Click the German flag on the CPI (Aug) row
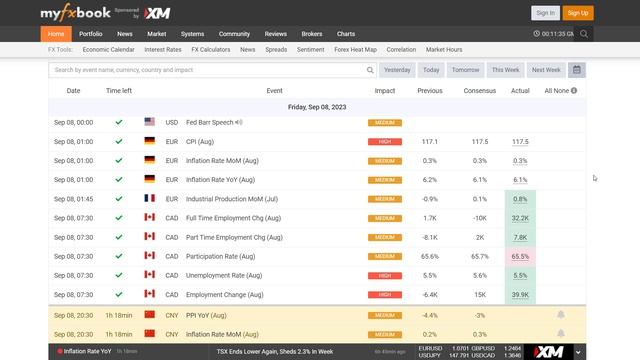Screen dimensions: 640x360 149,141
